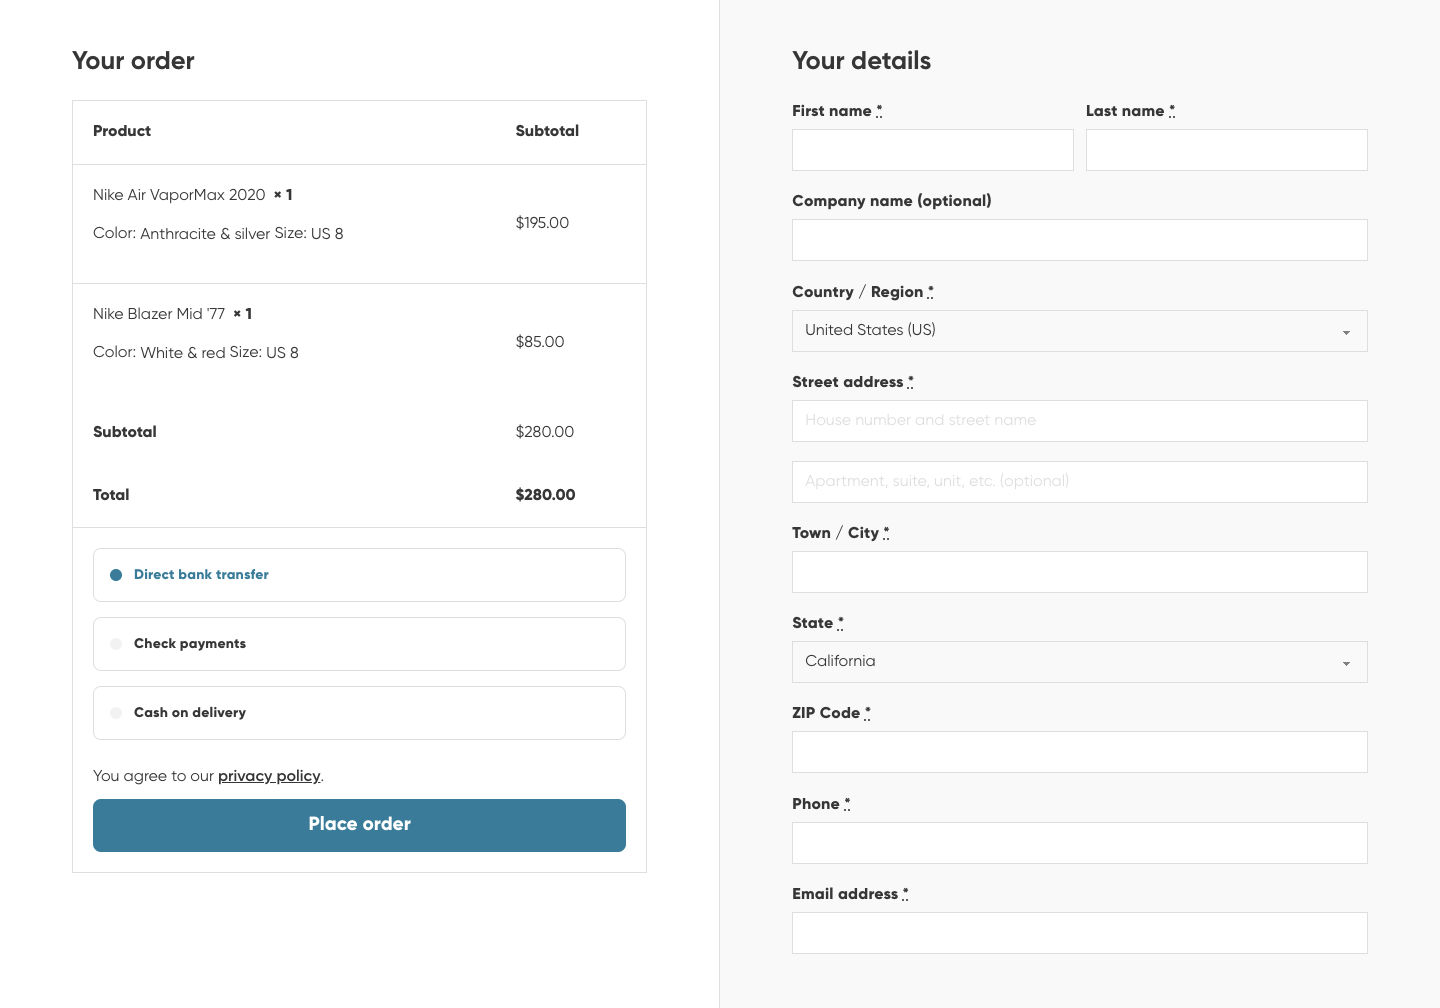Click the Country dropdown arrow icon
The height and width of the screenshot is (1008, 1440).
[1346, 332]
